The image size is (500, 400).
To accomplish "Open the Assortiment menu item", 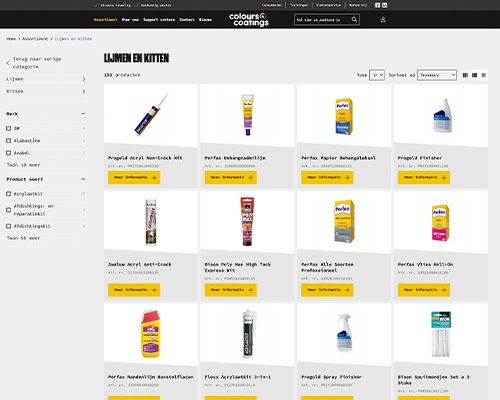I will 105,20.
